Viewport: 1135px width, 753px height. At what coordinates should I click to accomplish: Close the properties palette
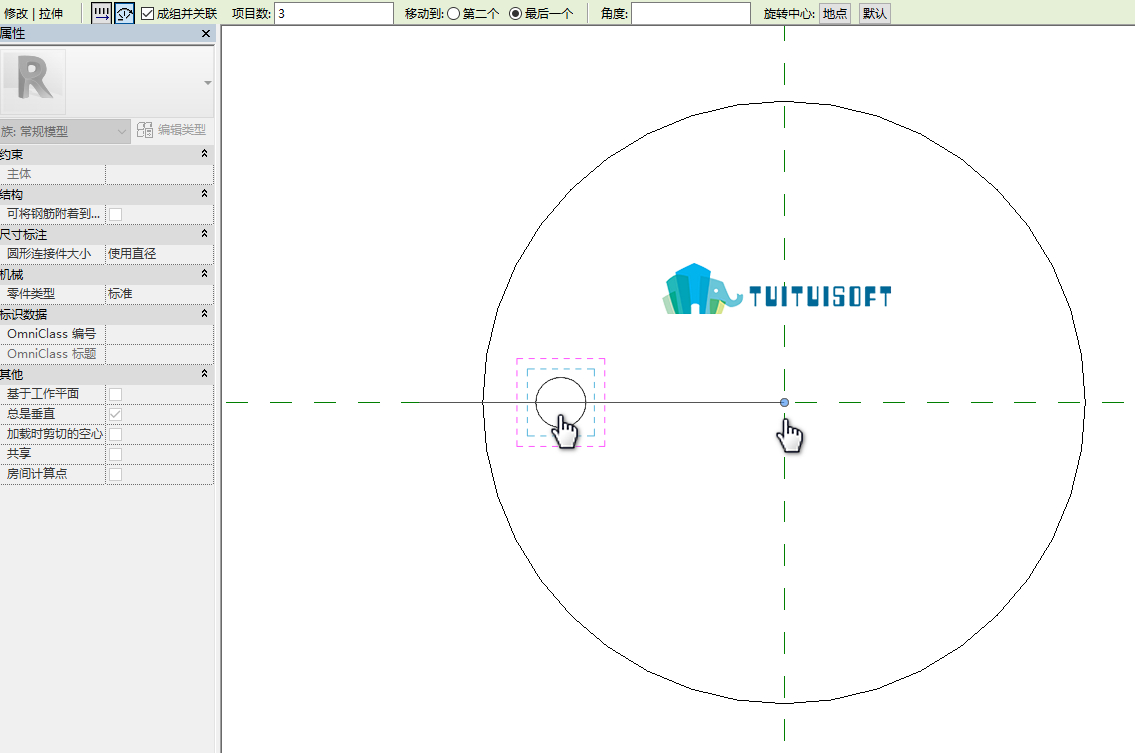pyautogui.click(x=206, y=33)
